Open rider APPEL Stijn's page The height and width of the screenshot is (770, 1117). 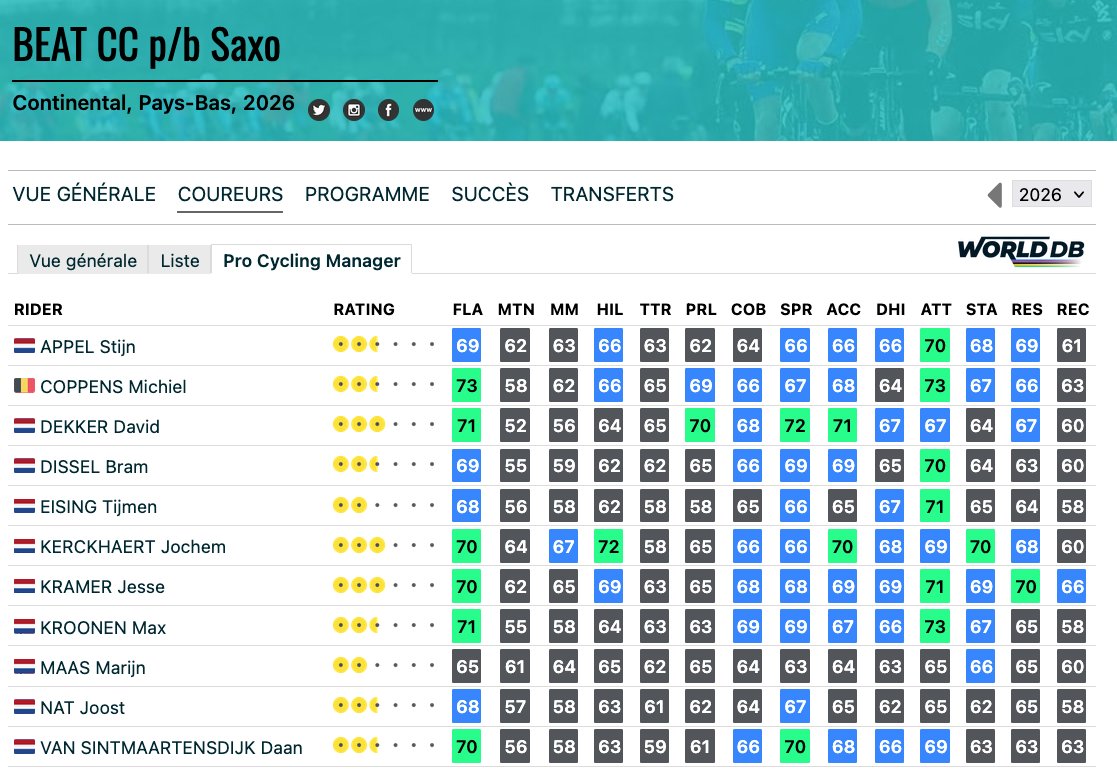(88, 347)
